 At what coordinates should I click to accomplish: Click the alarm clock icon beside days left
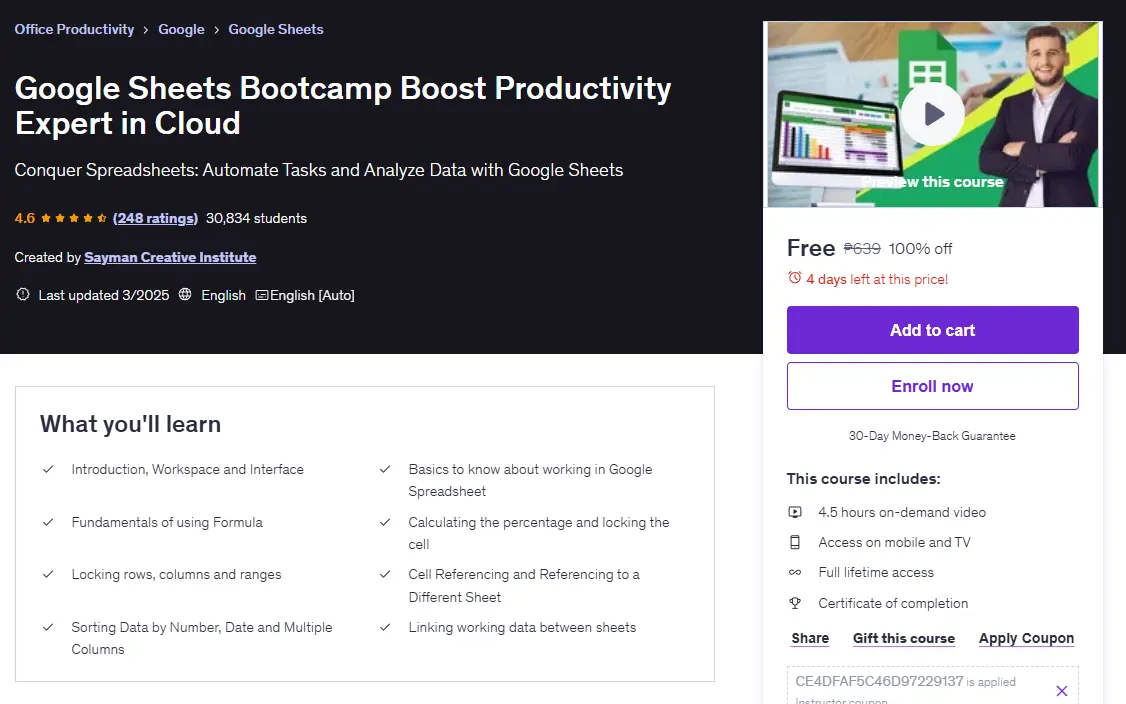[x=794, y=278]
